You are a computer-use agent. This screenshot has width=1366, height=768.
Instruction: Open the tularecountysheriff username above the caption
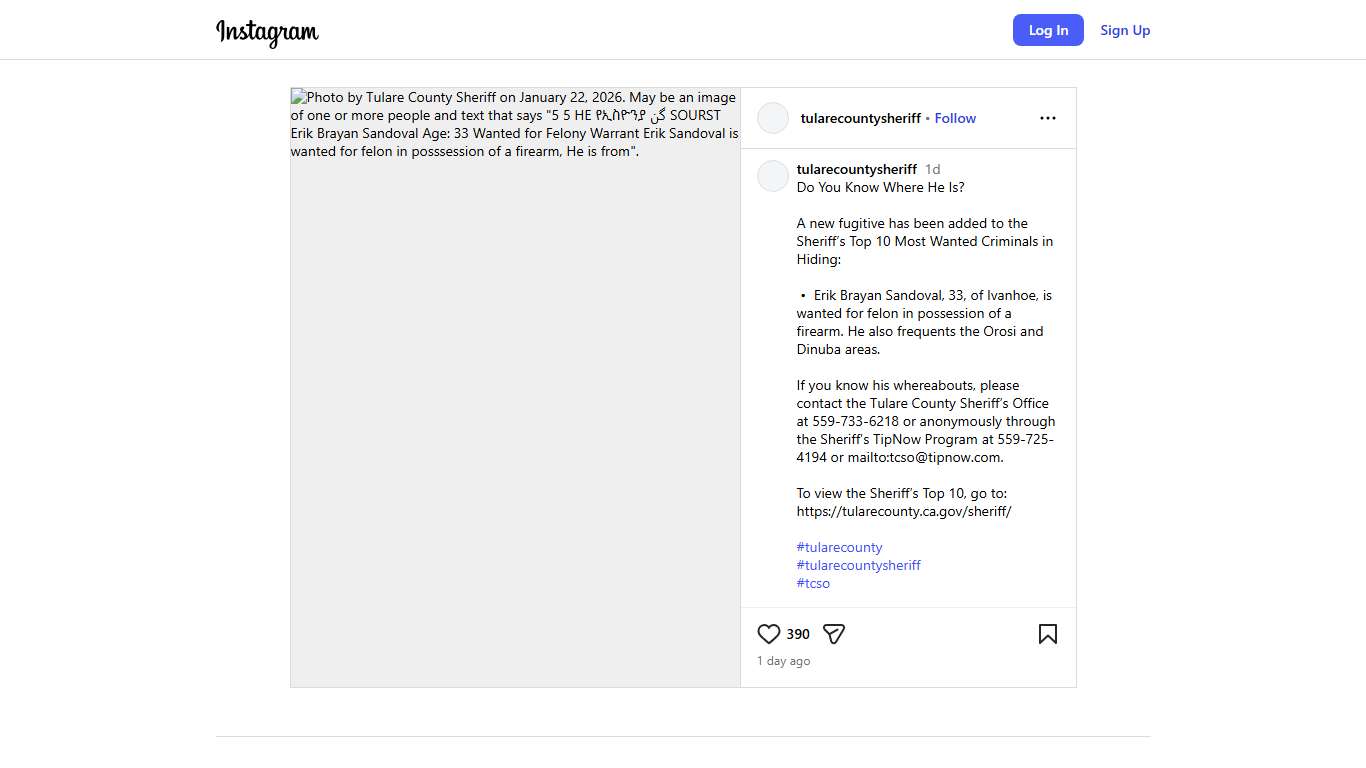click(856, 169)
